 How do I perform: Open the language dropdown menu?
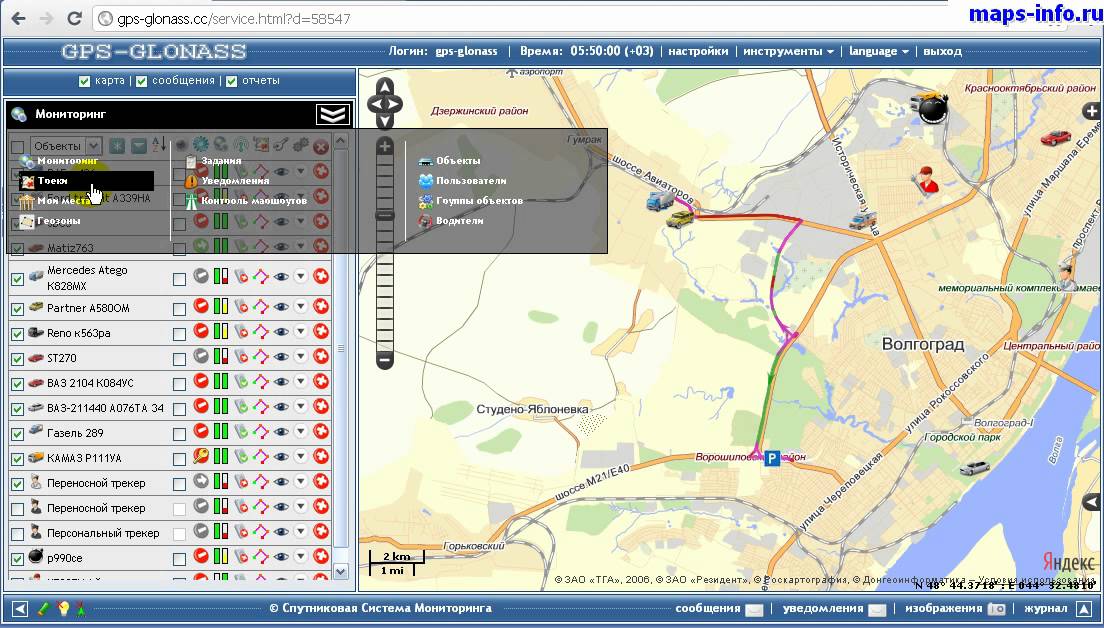[x=879, y=51]
